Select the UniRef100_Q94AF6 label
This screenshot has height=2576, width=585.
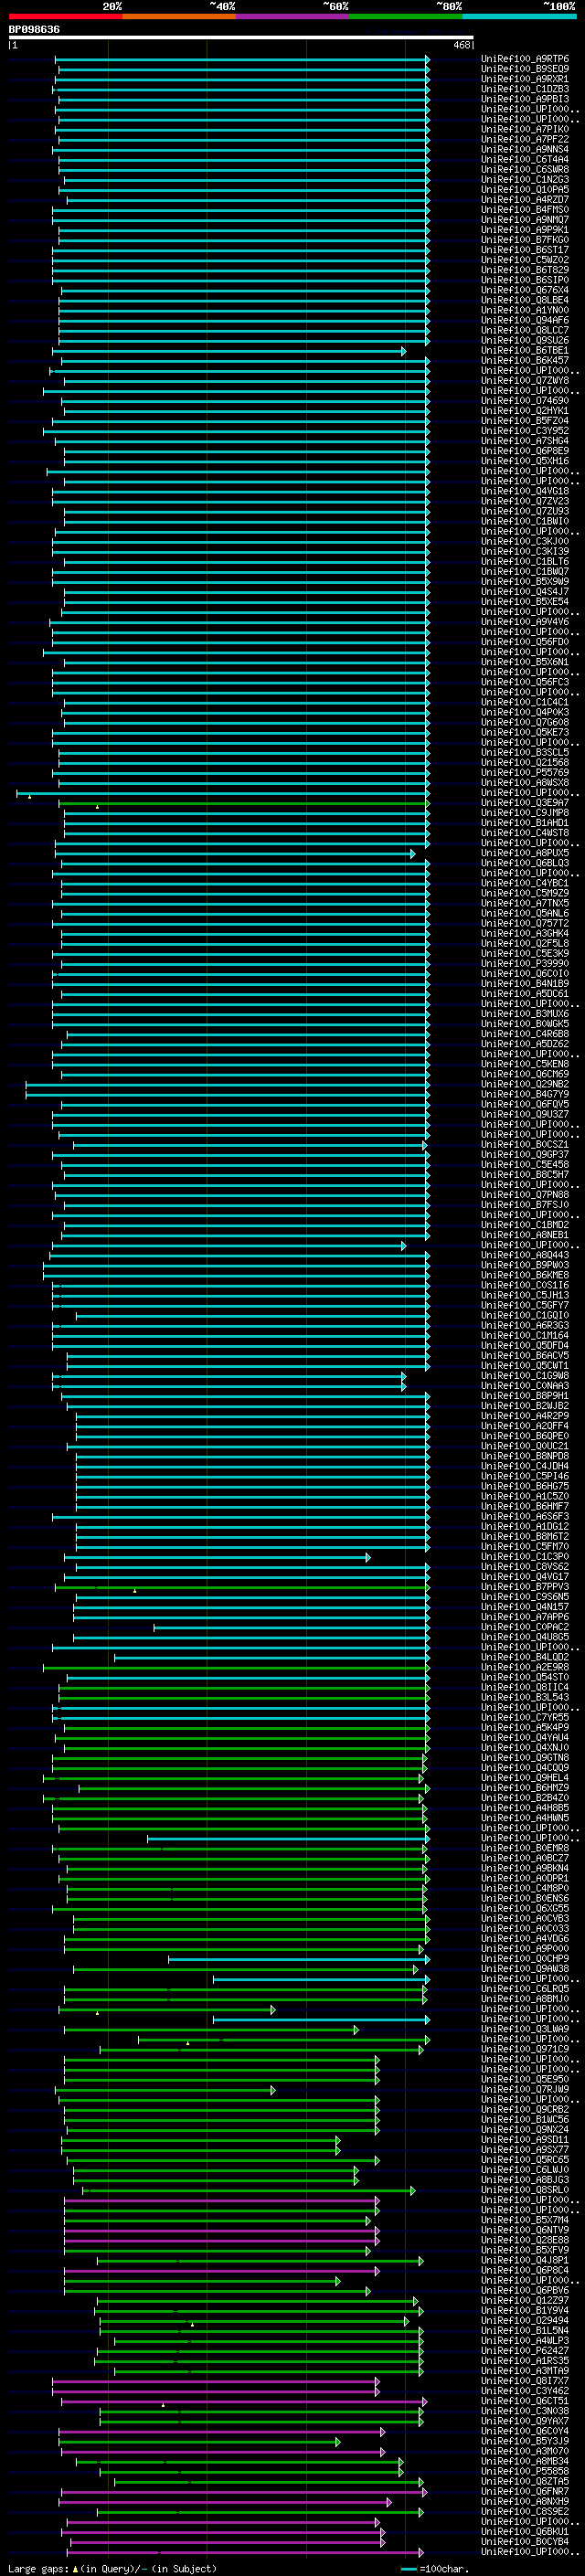[524, 320]
